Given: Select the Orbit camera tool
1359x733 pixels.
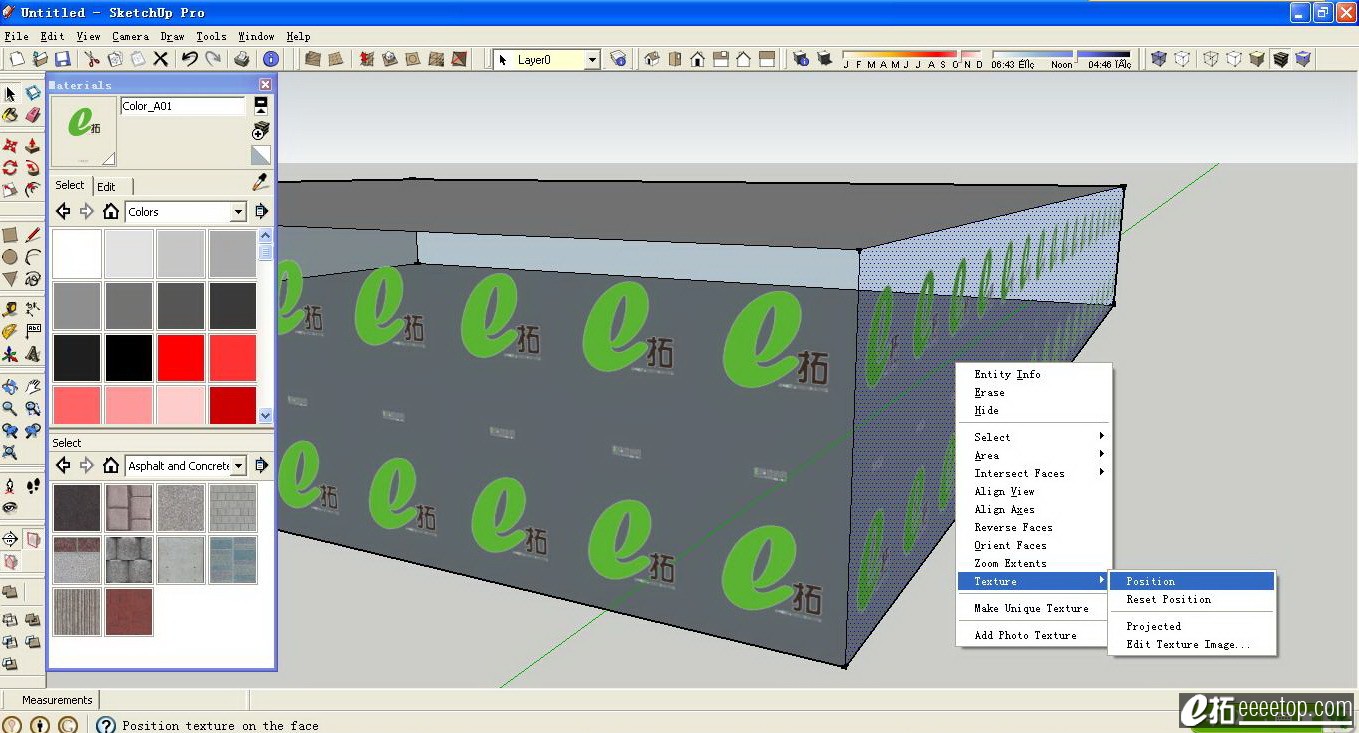Looking at the screenshot, I should 10,386.
